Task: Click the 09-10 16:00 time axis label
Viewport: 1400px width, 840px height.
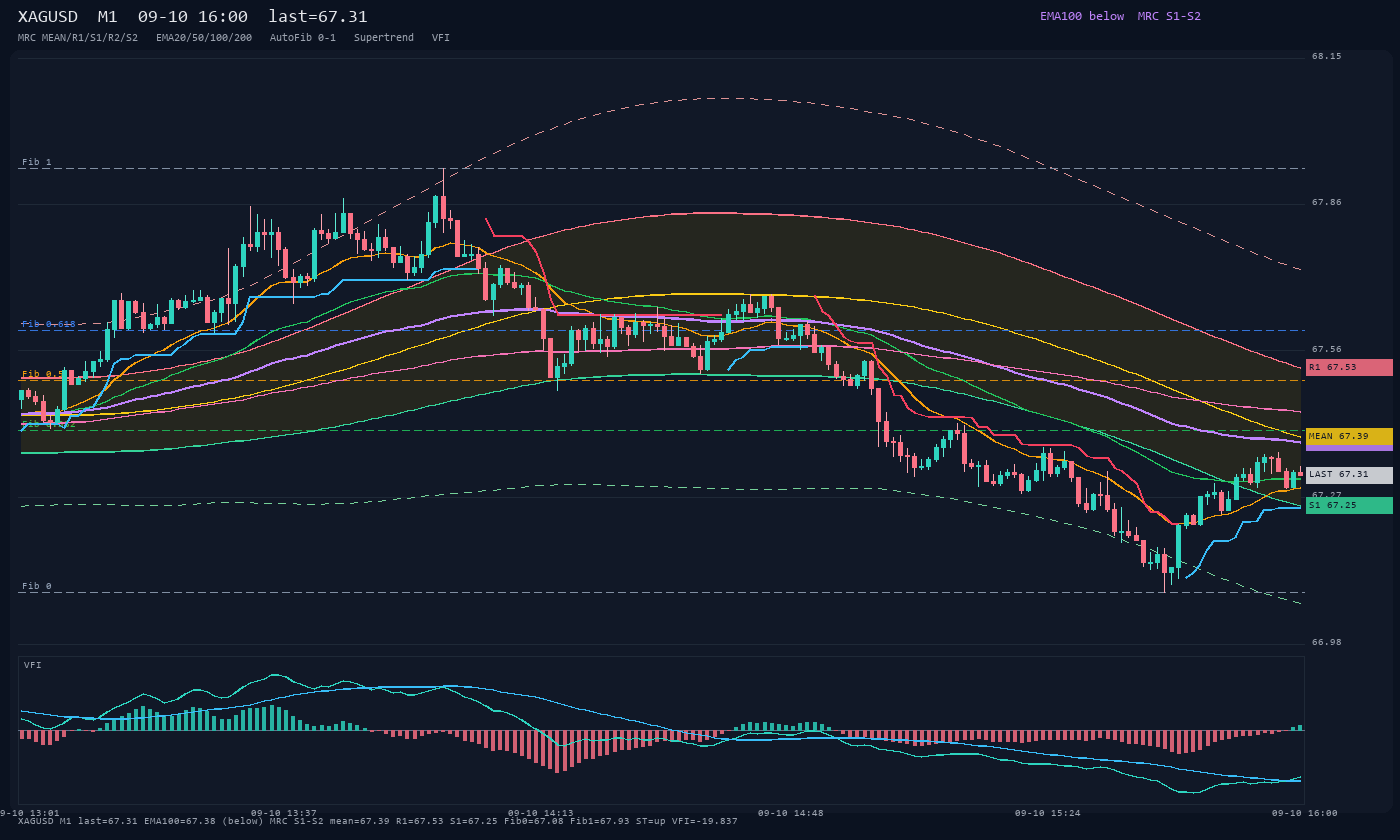Action: click(x=1305, y=813)
